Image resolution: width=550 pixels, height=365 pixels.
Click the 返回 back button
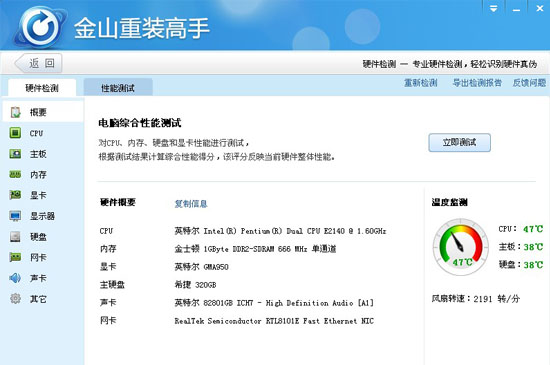pos(39,63)
